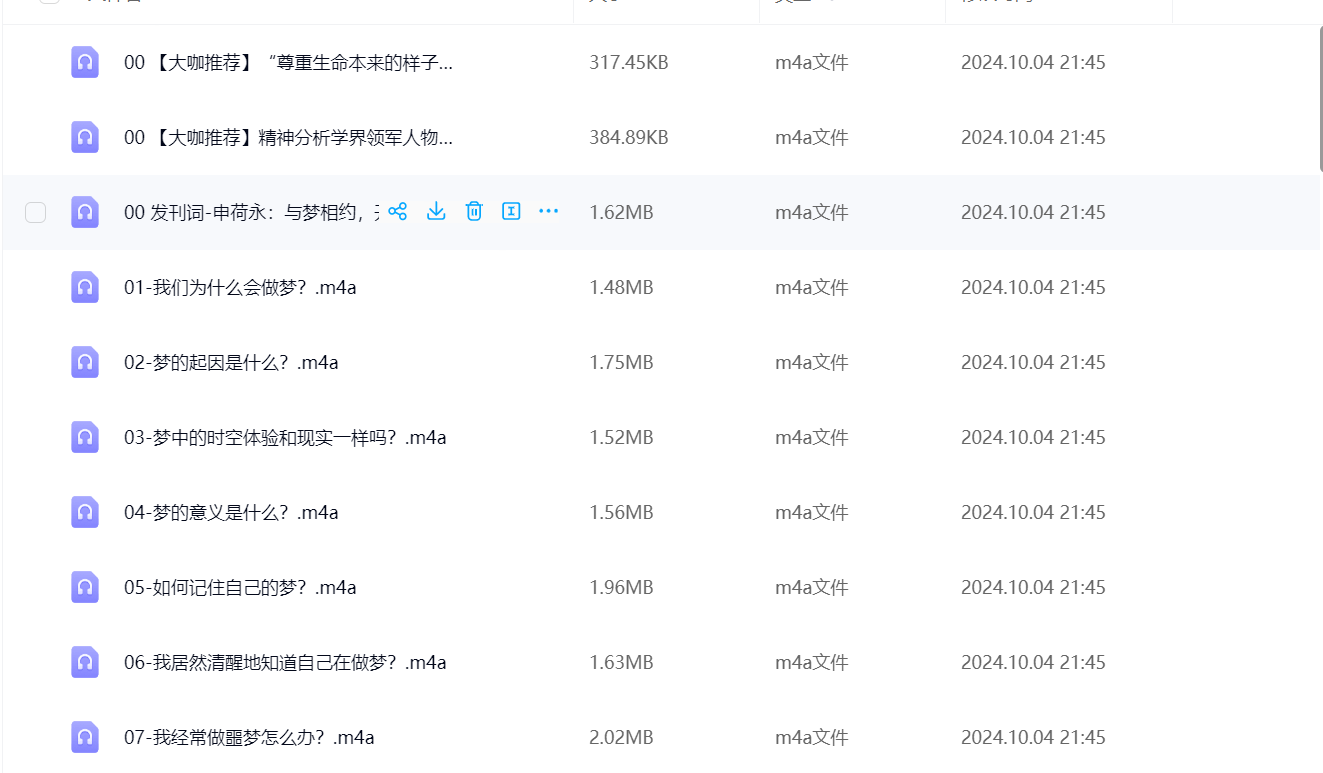
Task: Open the more options (...) menu
Action: pyautogui.click(x=548, y=211)
